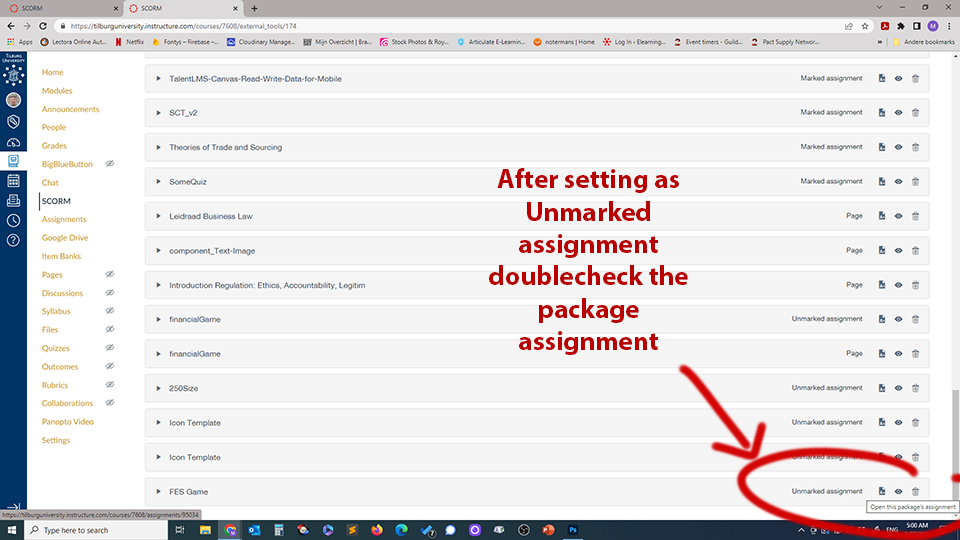Open user Account avatar in global navigation
Viewport: 960px width, 540px height.
pyautogui.click(x=13, y=100)
